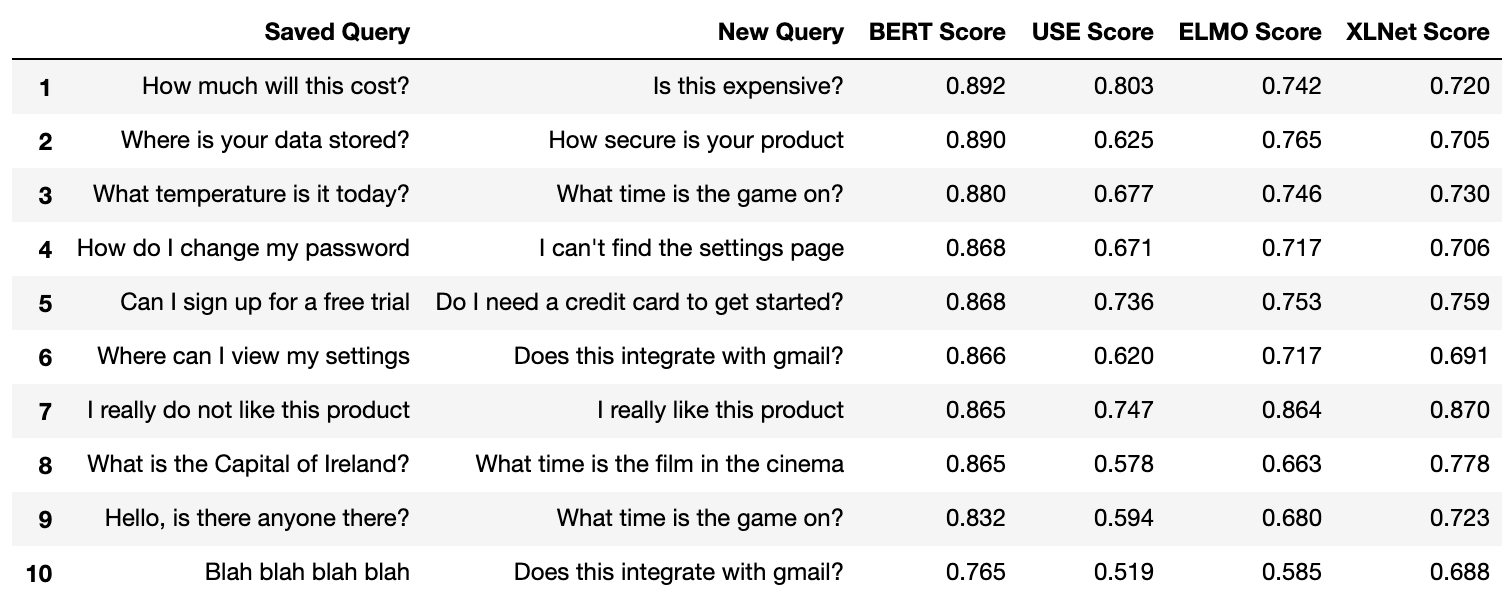Select the "How much will this cost?" cell

[275, 86]
